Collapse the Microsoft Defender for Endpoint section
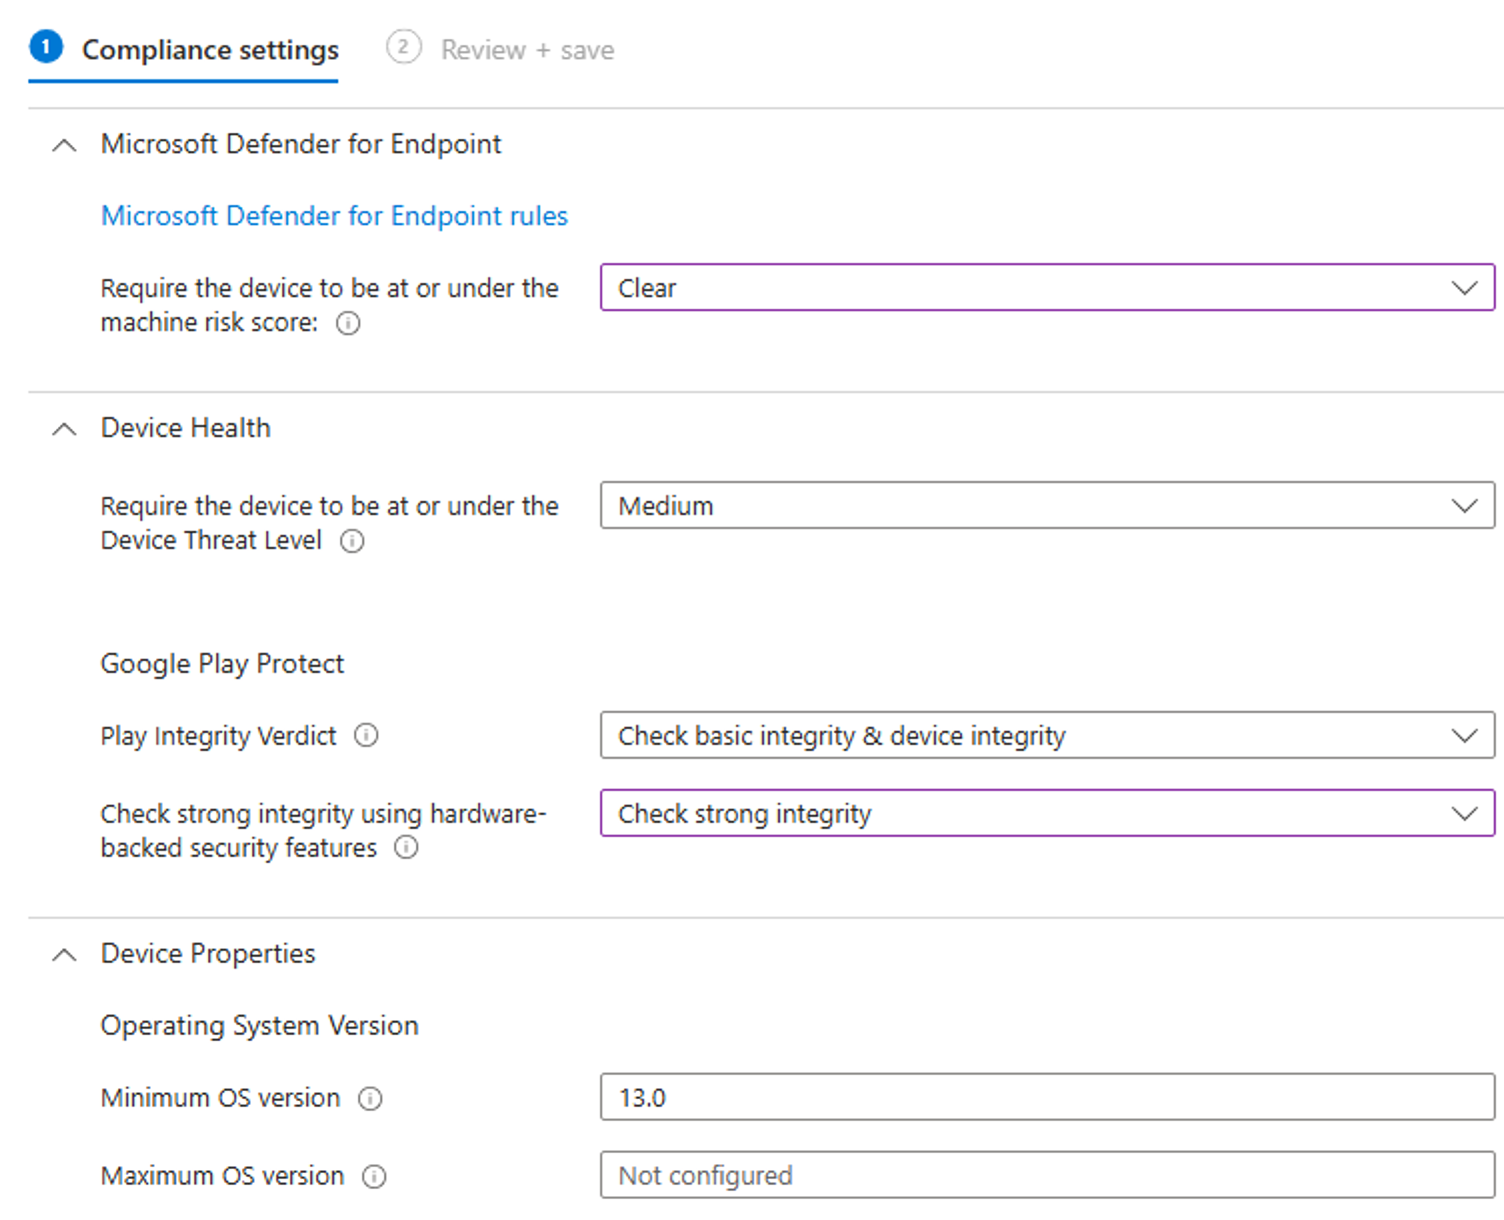Image resolution: width=1504 pixels, height=1220 pixels. pos(64,145)
